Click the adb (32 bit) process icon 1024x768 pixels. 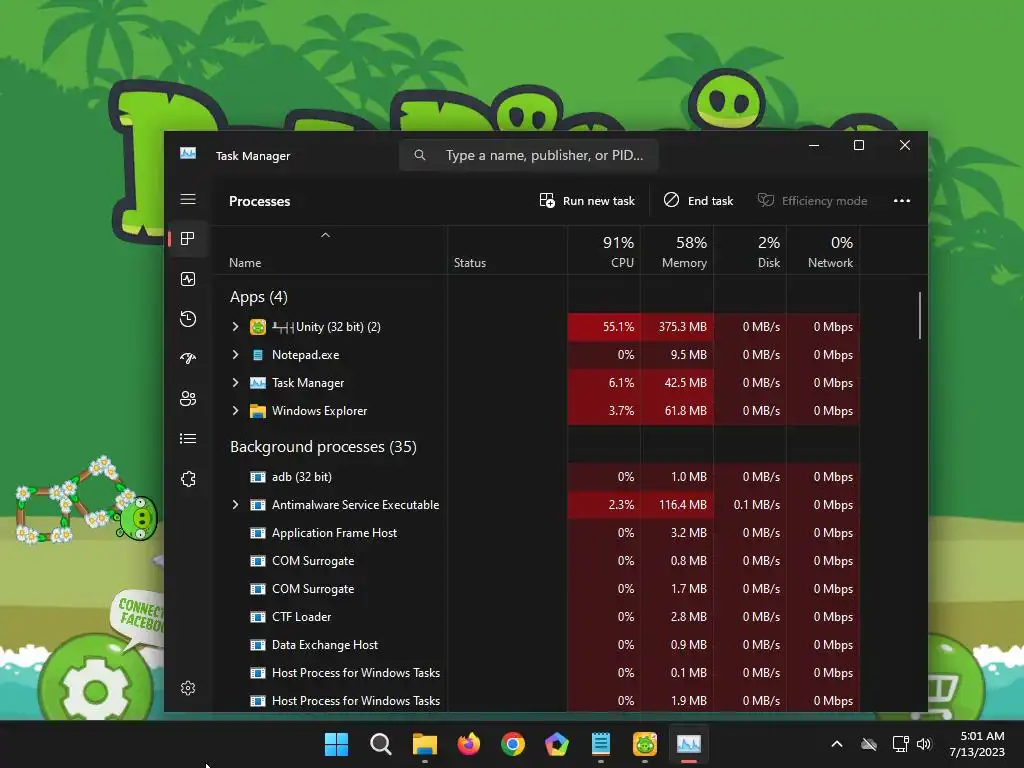pos(258,477)
